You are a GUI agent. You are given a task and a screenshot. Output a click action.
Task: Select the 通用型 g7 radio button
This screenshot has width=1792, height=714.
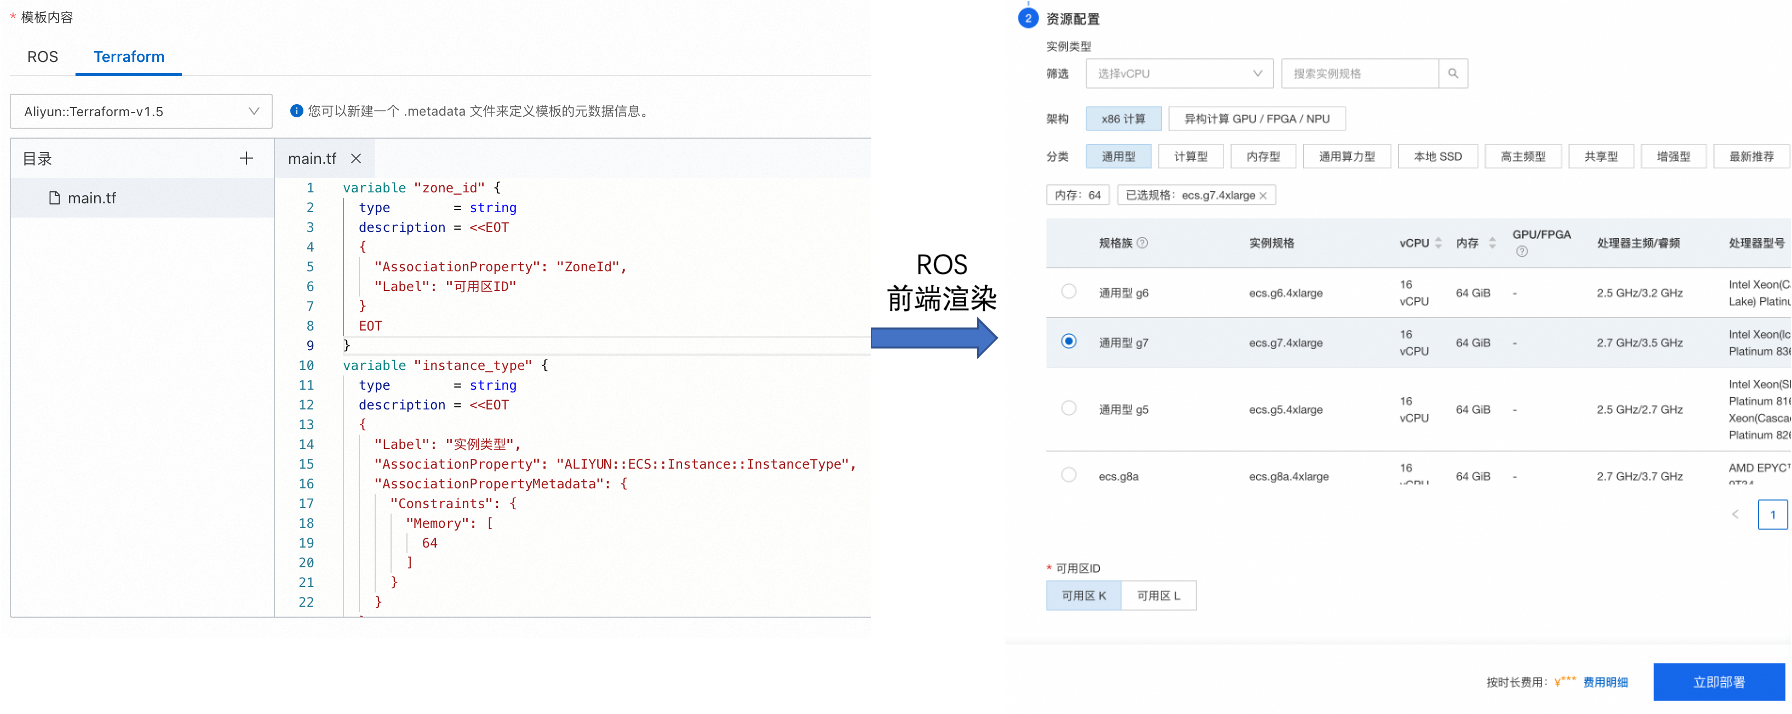[x=1069, y=342]
